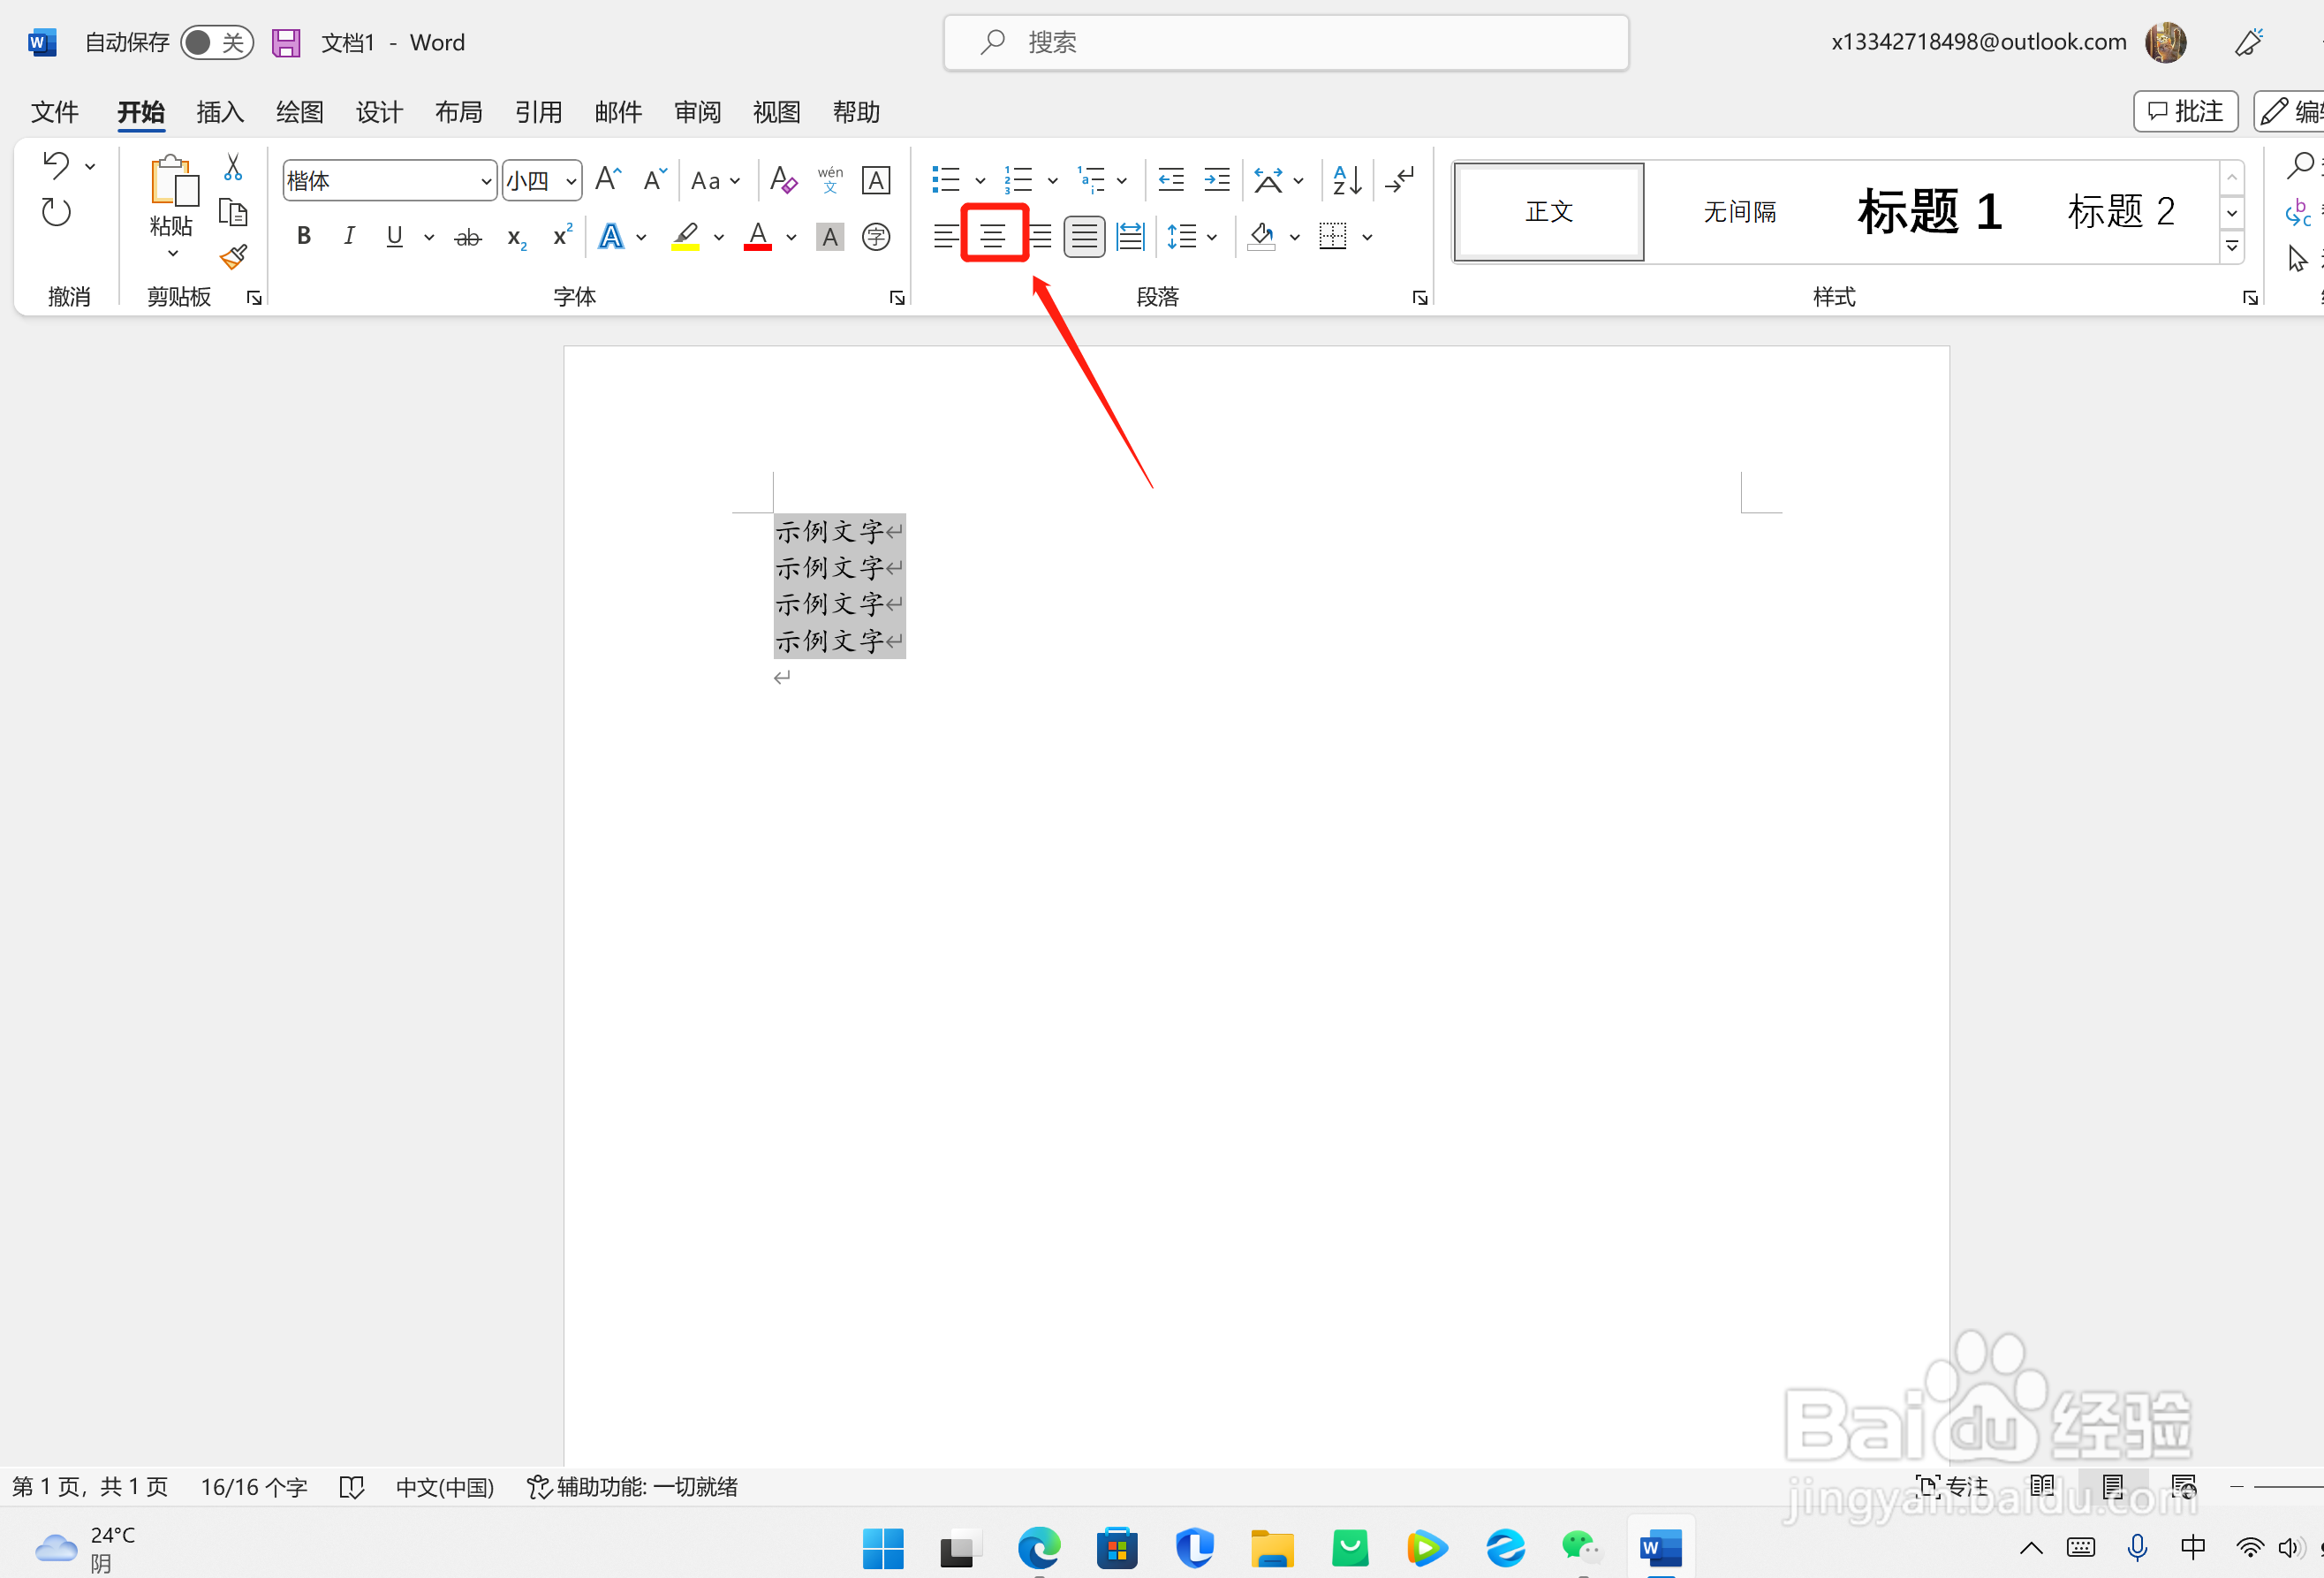Show or hide paragraph marks
Screen dimensions: 2324x1578
tap(1400, 180)
